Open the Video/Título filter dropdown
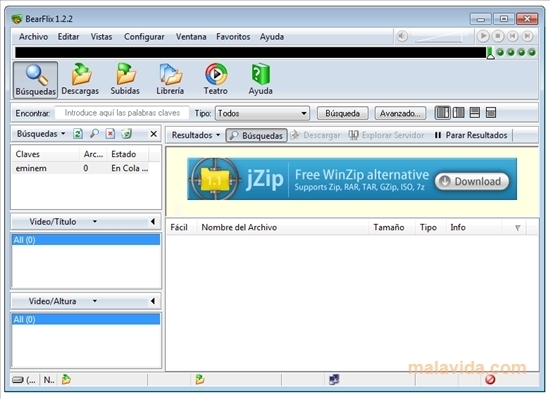This screenshot has height=399, width=550. (63, 222)
